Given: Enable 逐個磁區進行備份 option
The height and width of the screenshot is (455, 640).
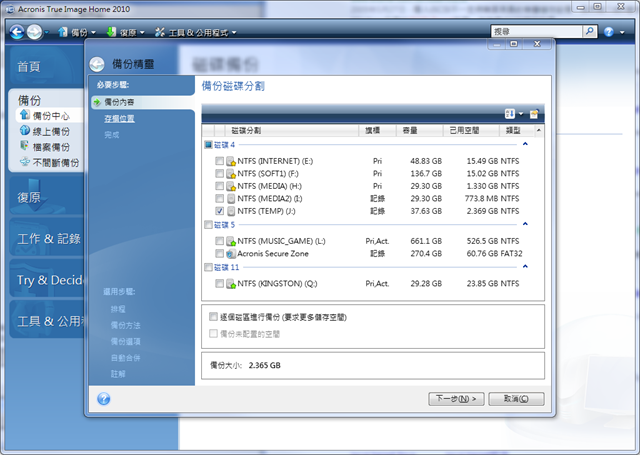Looking at the screenshot, I should (x=213, y=317).
